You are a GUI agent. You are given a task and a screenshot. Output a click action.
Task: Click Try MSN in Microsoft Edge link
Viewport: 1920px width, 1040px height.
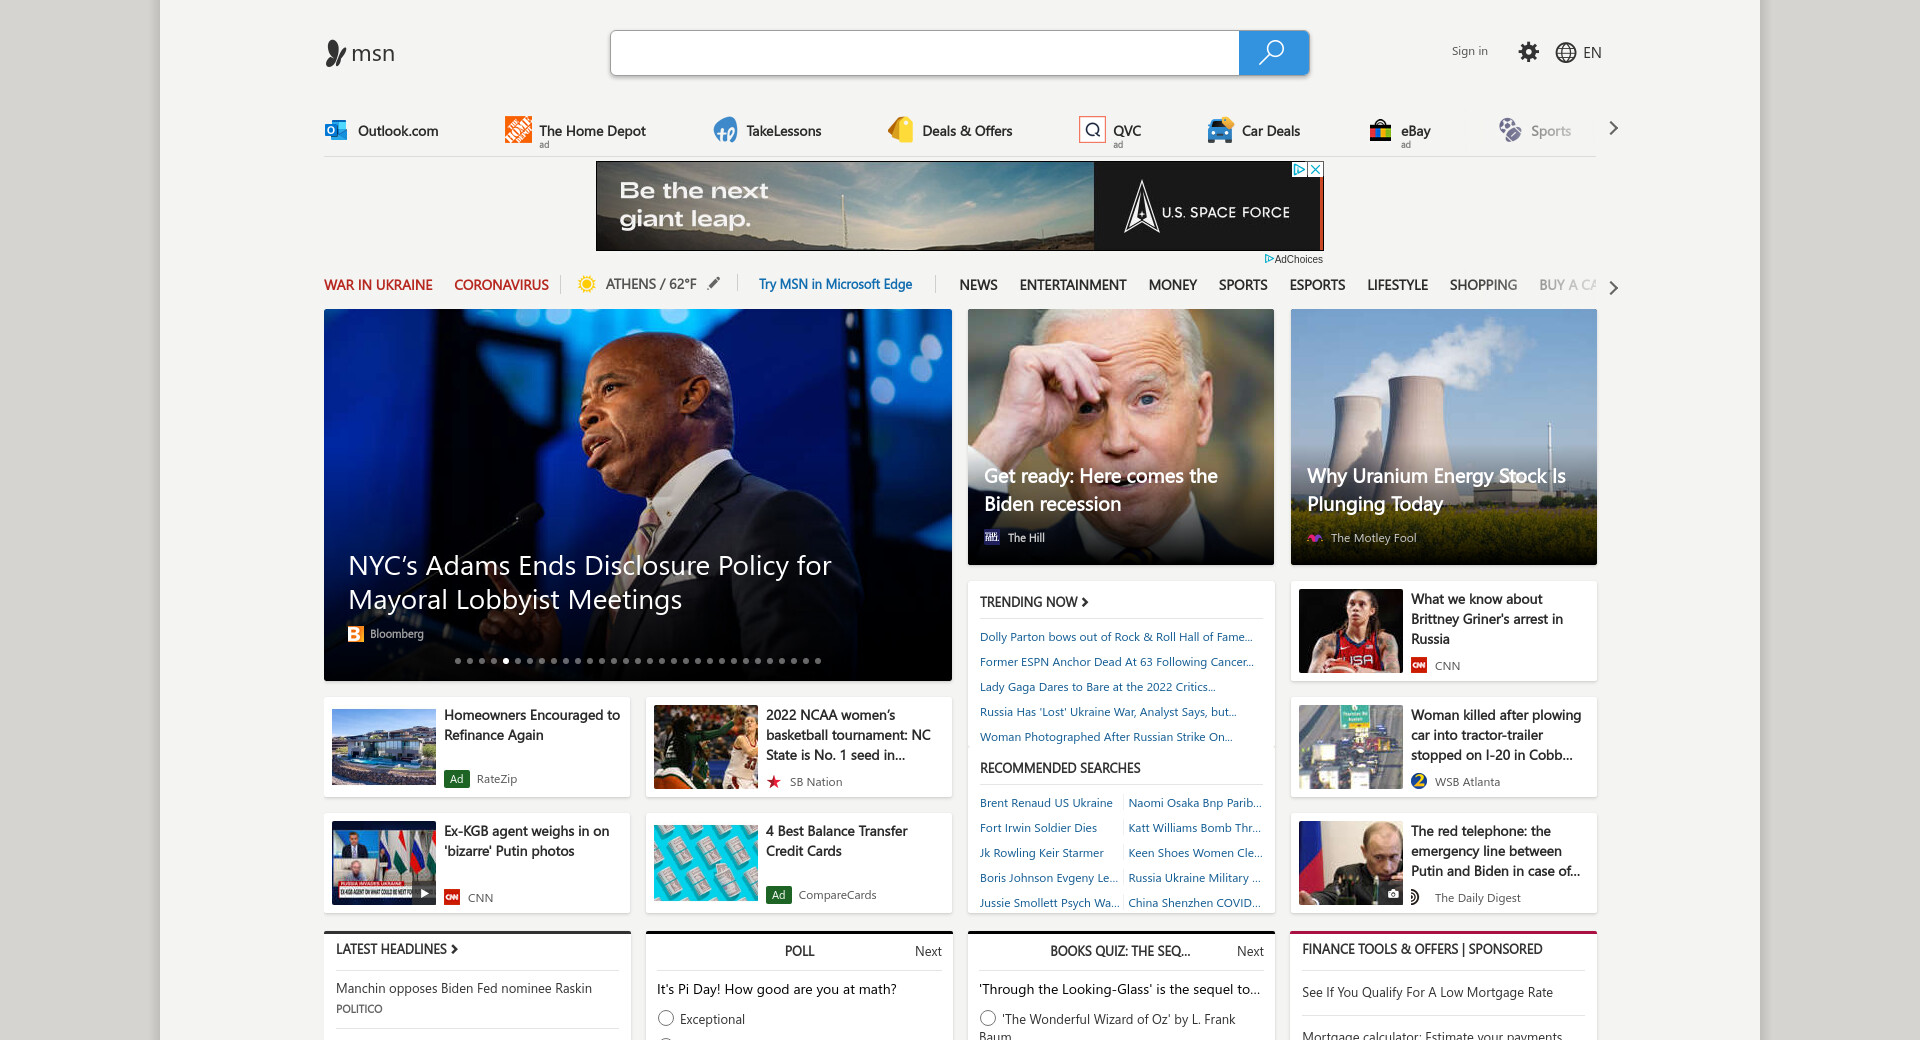click(835, 285)
